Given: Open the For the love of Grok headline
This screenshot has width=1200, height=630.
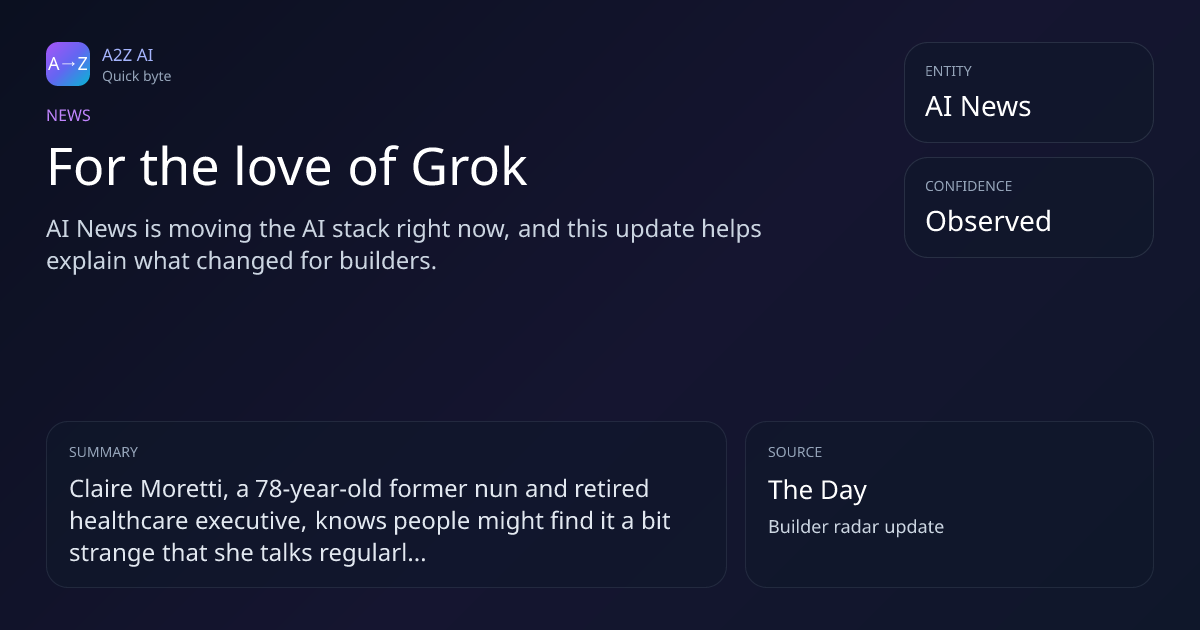Looking at the screenshot, I should point(287,167).
